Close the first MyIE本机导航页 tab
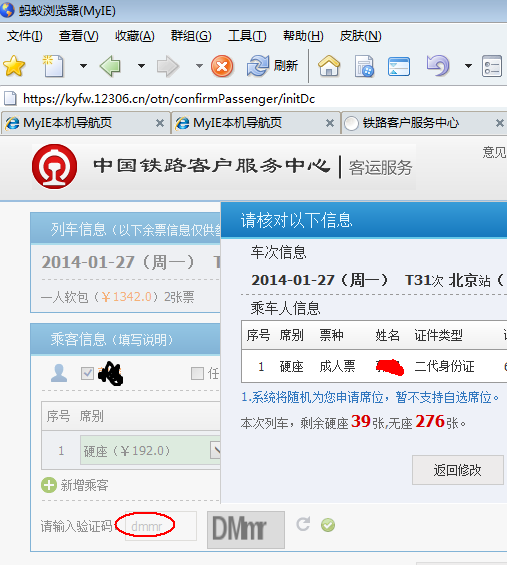507x565 pixels. (x=160, y=124)
